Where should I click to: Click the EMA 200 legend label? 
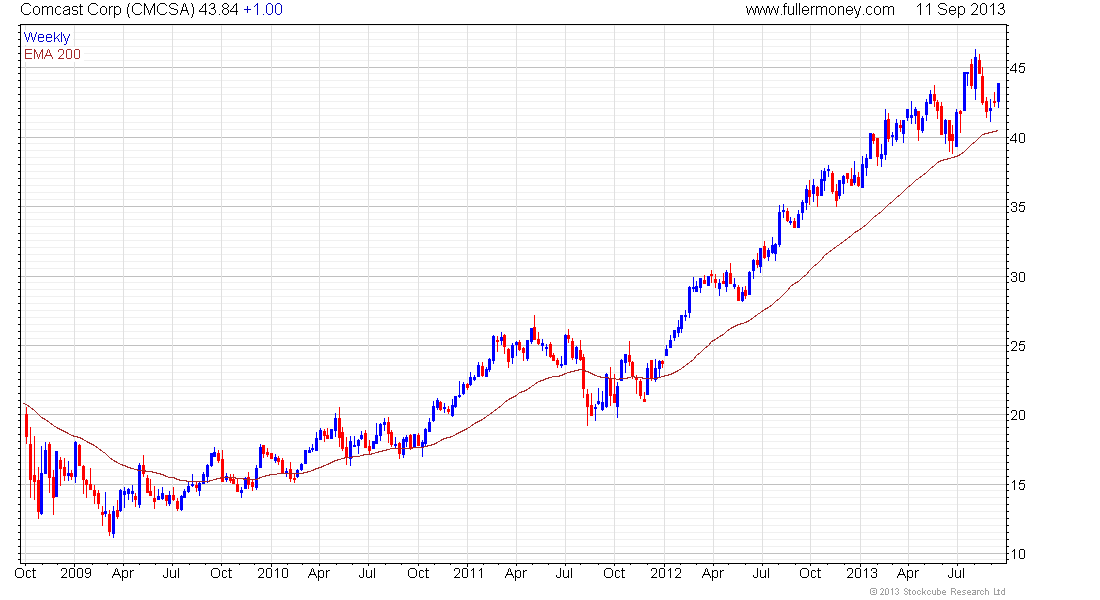coord(53,55)
